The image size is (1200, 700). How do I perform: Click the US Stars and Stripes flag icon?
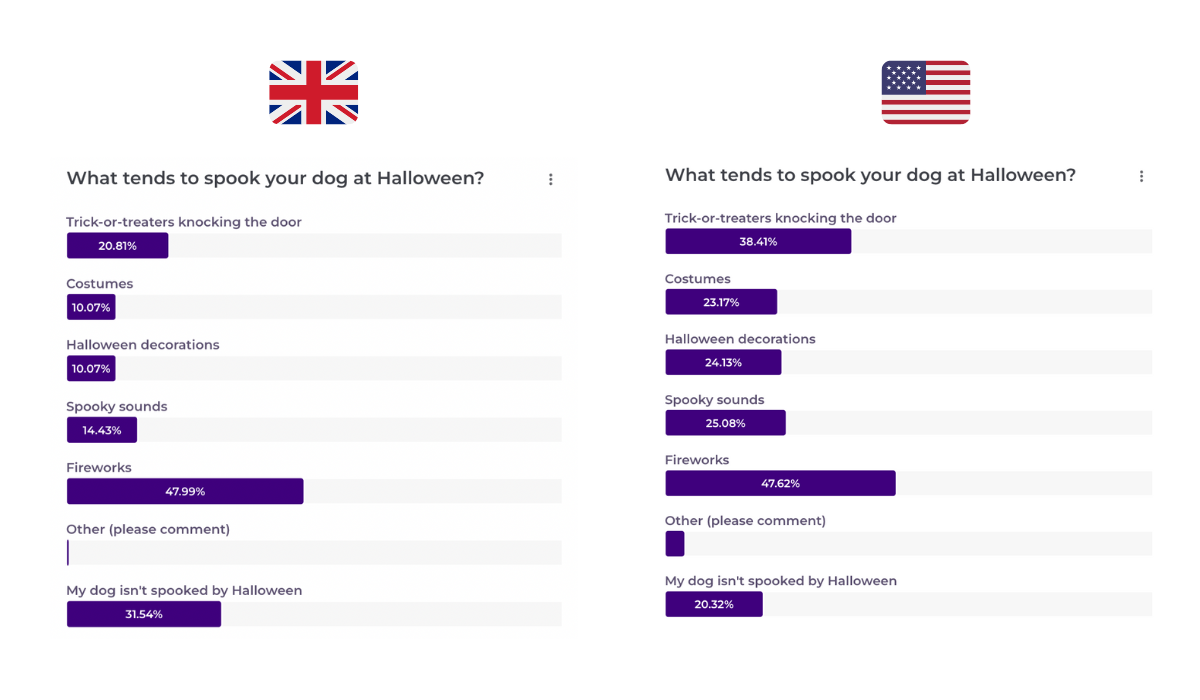click(x=926, y=92)
